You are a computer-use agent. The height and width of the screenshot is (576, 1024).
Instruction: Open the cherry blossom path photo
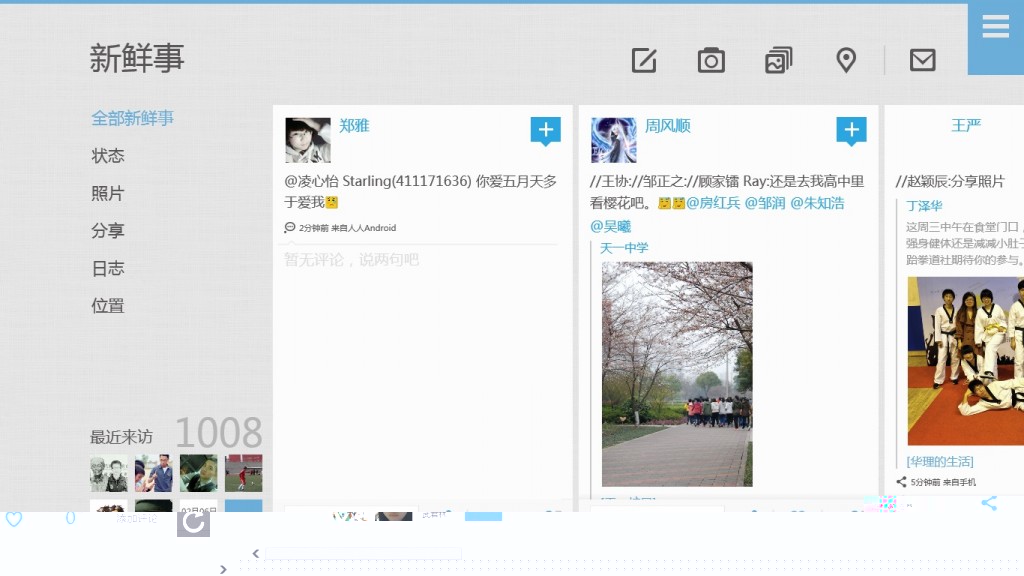coord(677,374)
